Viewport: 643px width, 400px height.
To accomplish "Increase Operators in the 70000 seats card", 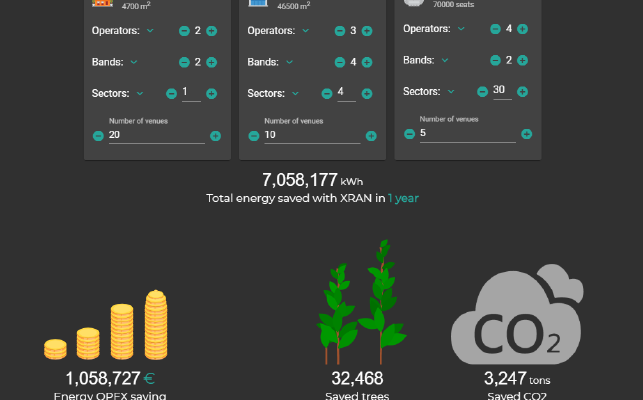I will tap(522, 29).
